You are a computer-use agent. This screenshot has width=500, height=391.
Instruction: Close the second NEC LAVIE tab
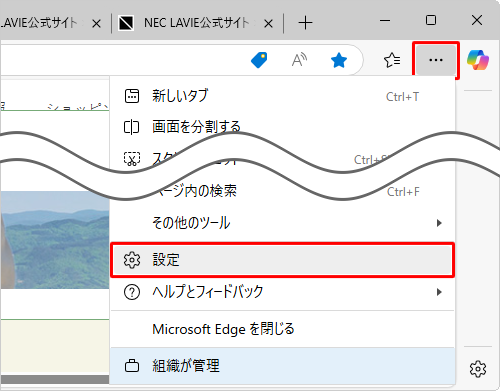click(268, 23)
